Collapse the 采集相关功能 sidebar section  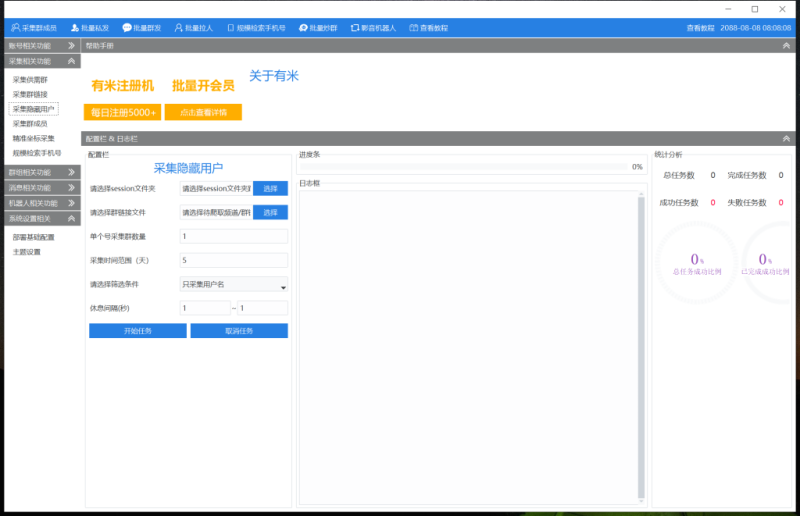click(42, 61)
